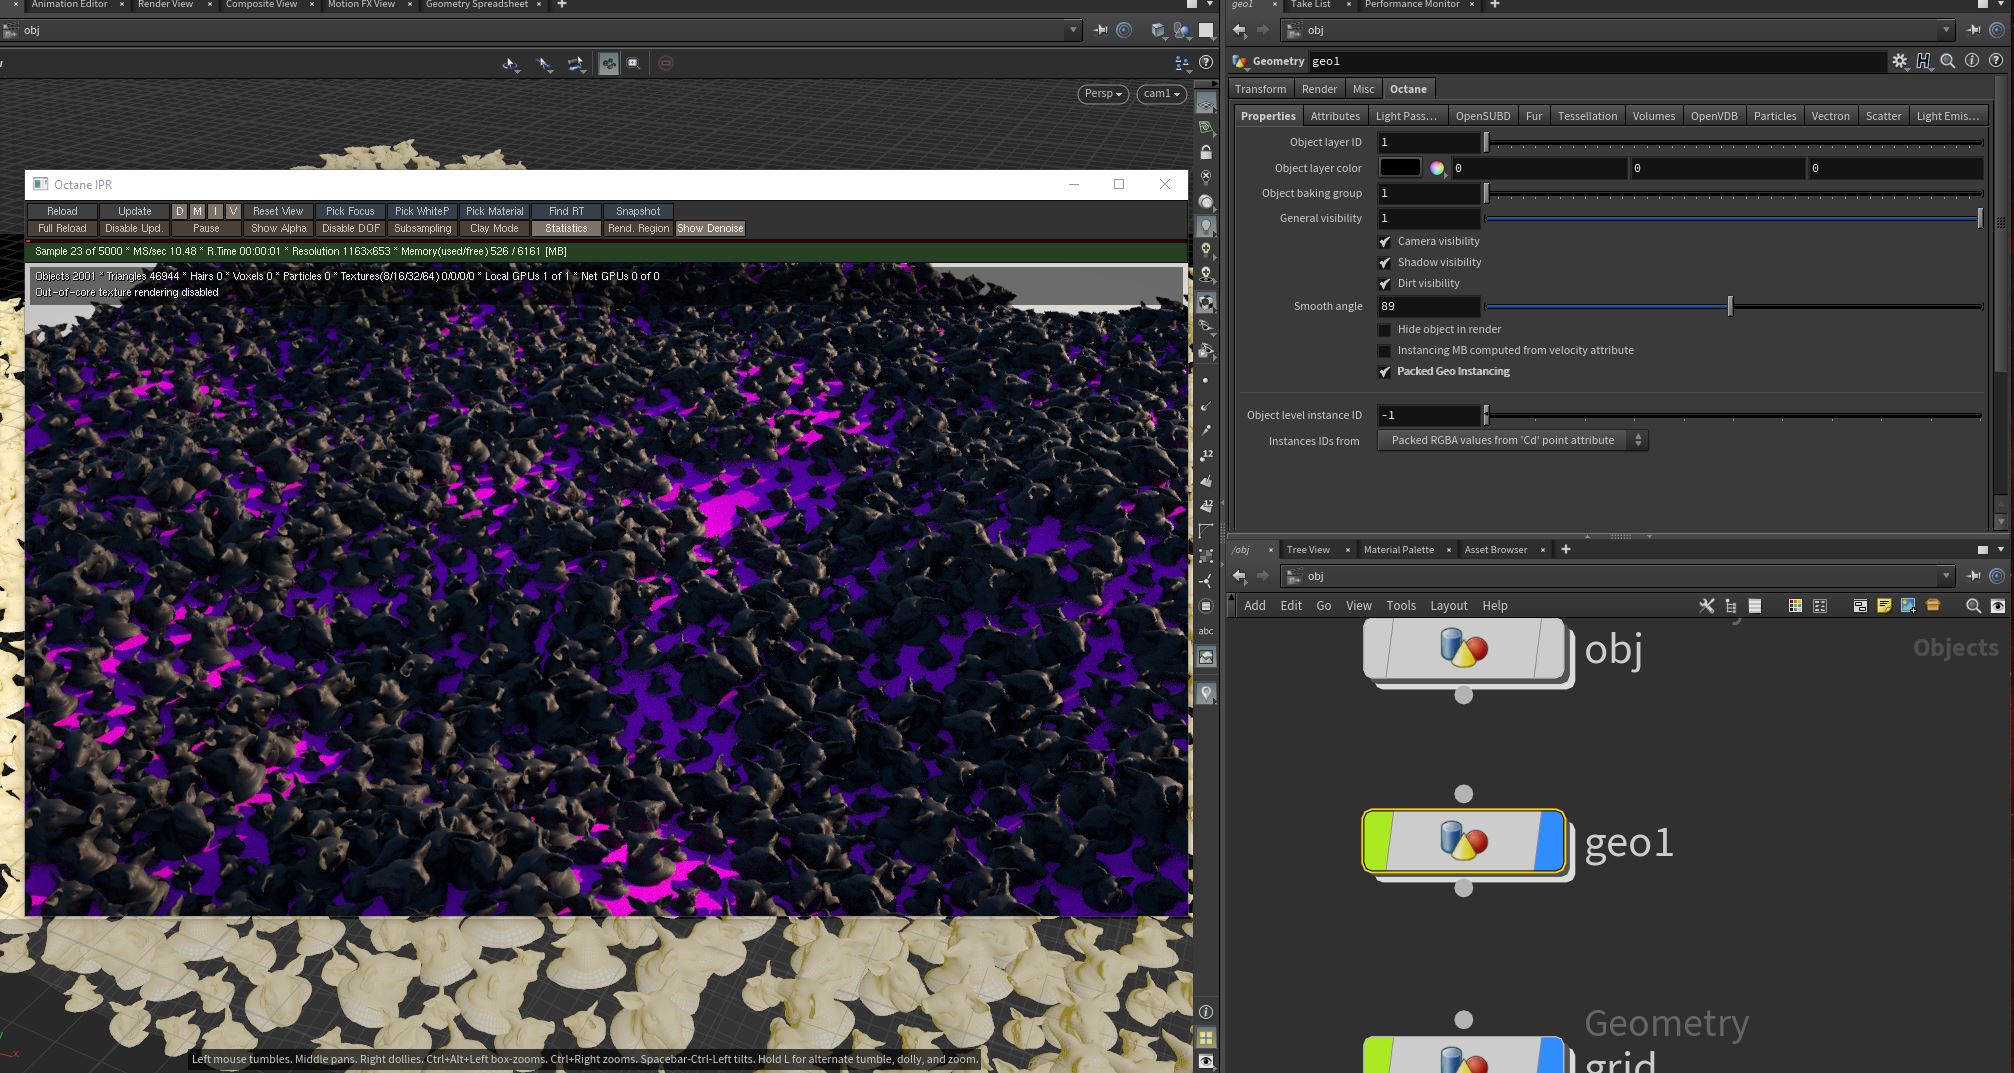Image resolution: width=2014 pixels, height=1073 pixels.
Task: Enable Hide object in render
Action: 1385,330
